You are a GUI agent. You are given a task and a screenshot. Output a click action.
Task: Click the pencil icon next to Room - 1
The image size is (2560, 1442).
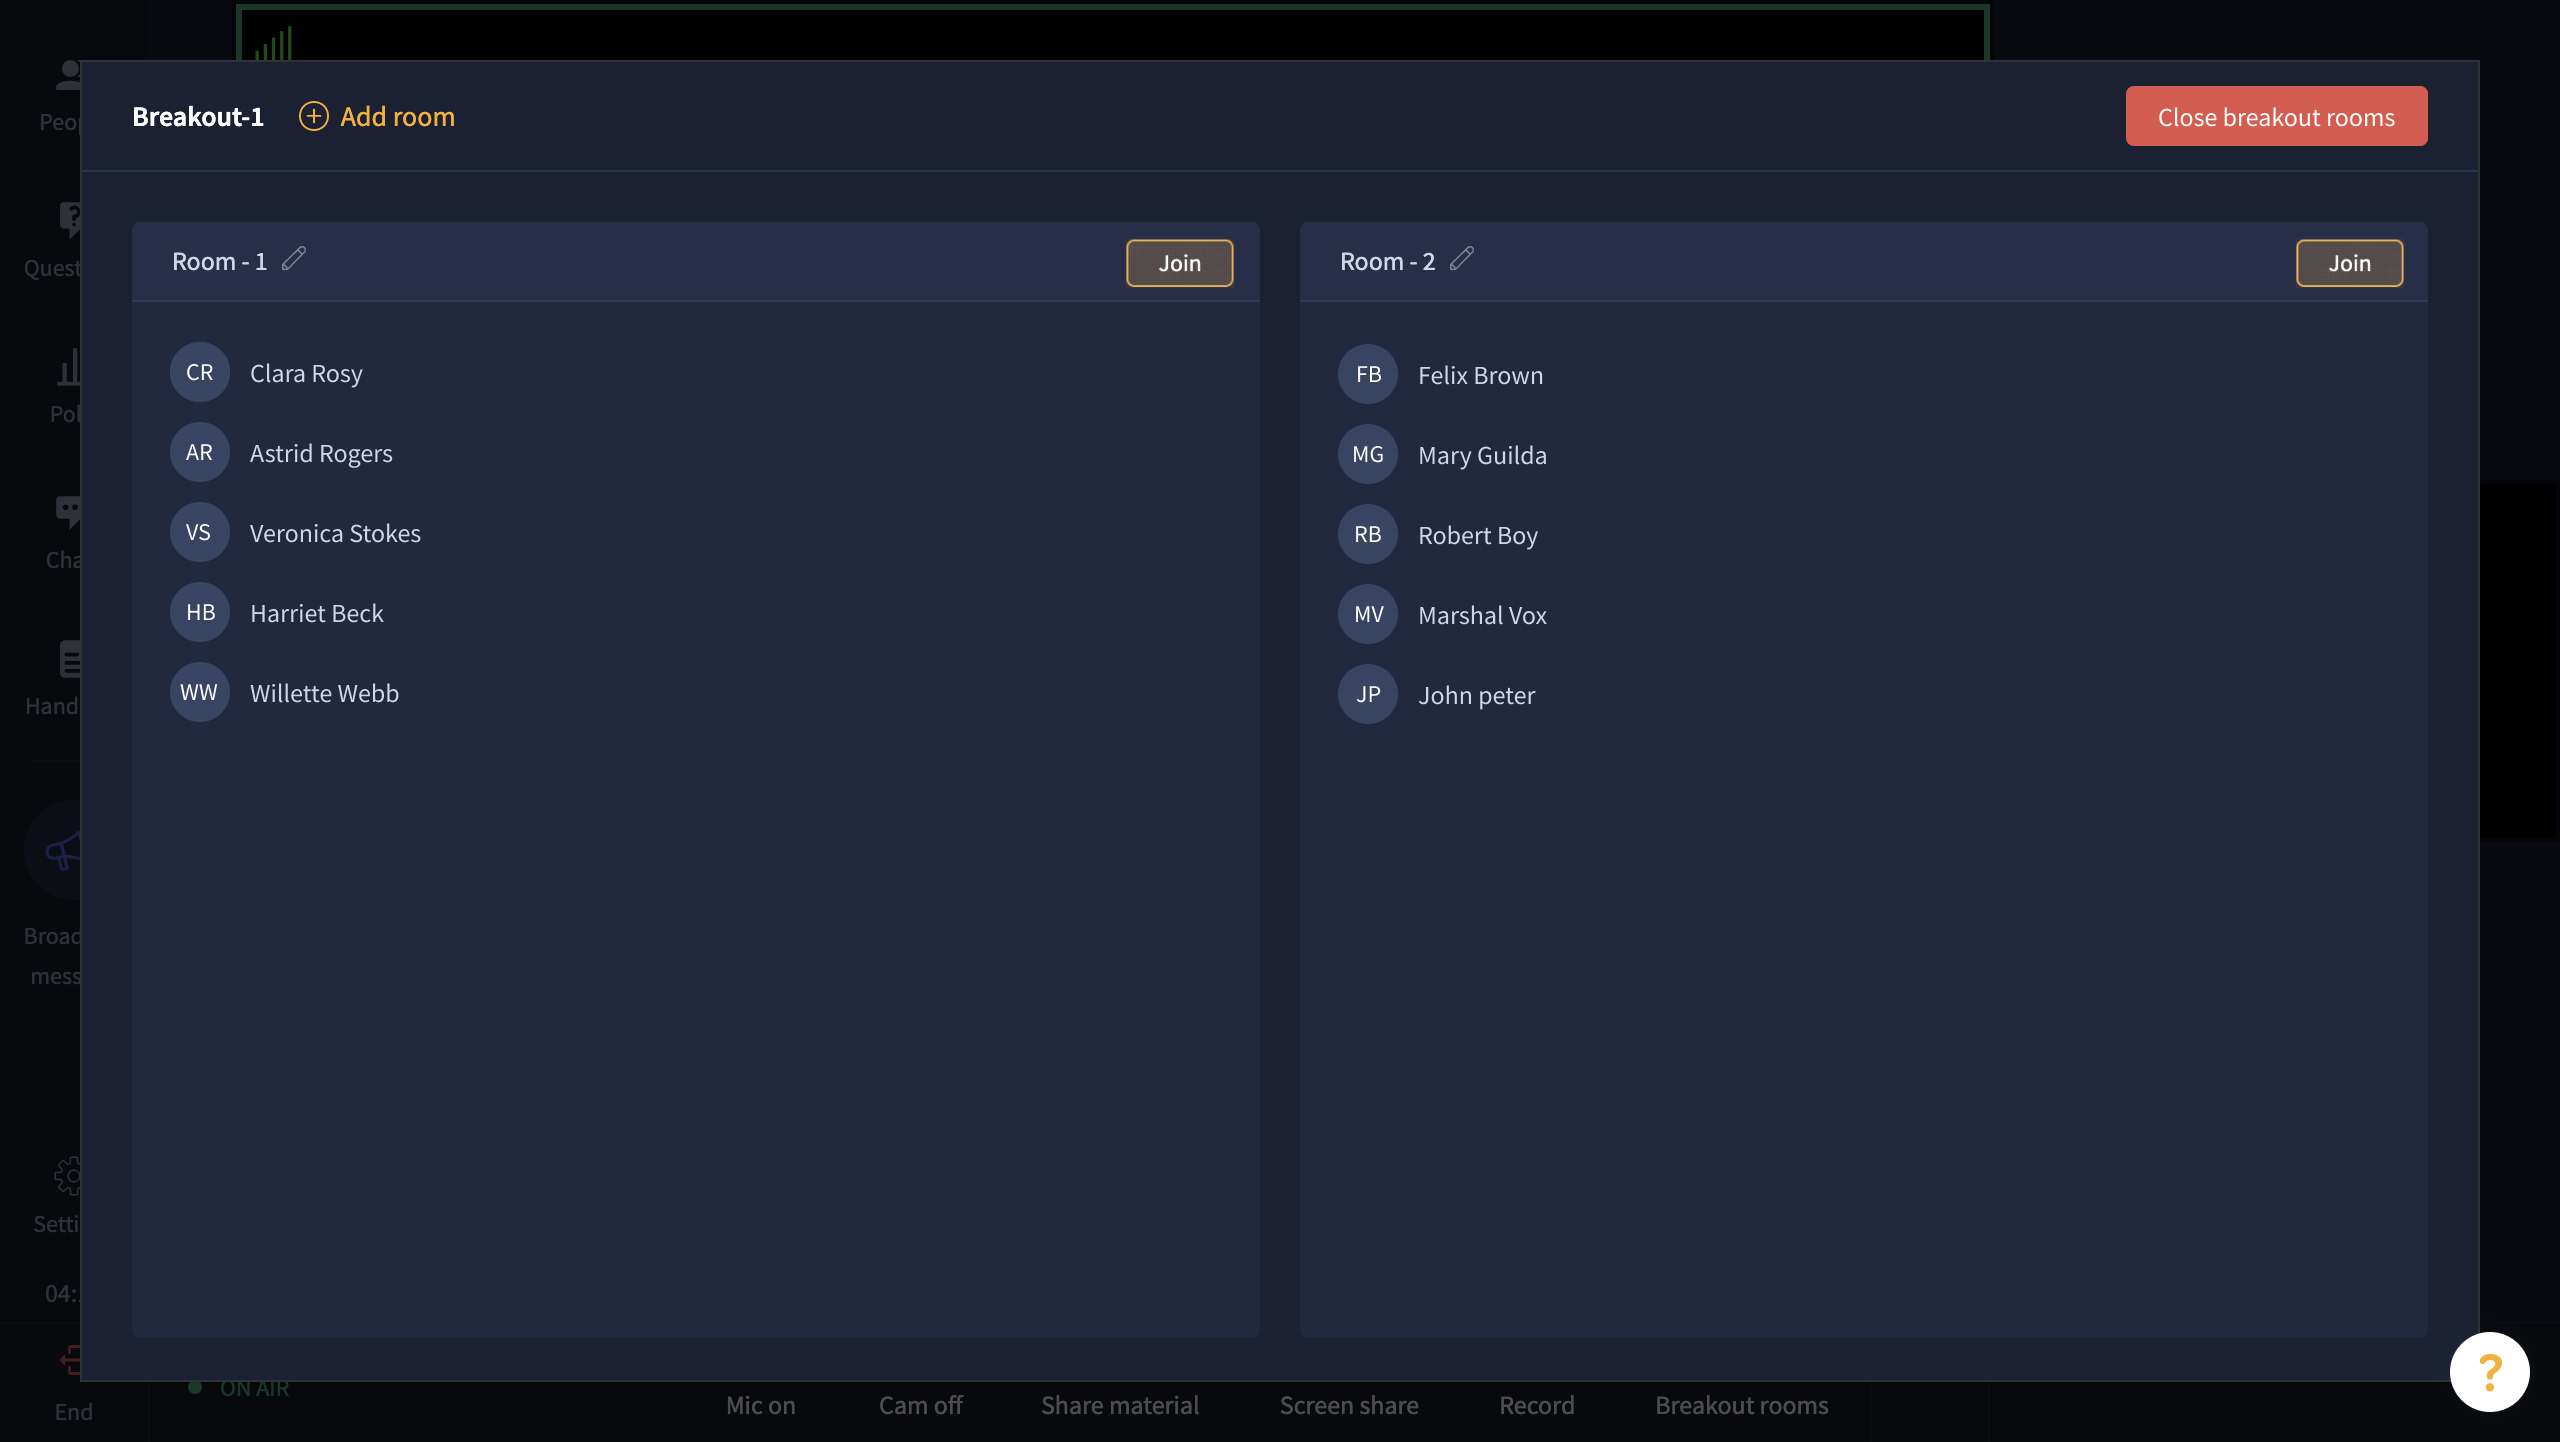coord(293,259)
